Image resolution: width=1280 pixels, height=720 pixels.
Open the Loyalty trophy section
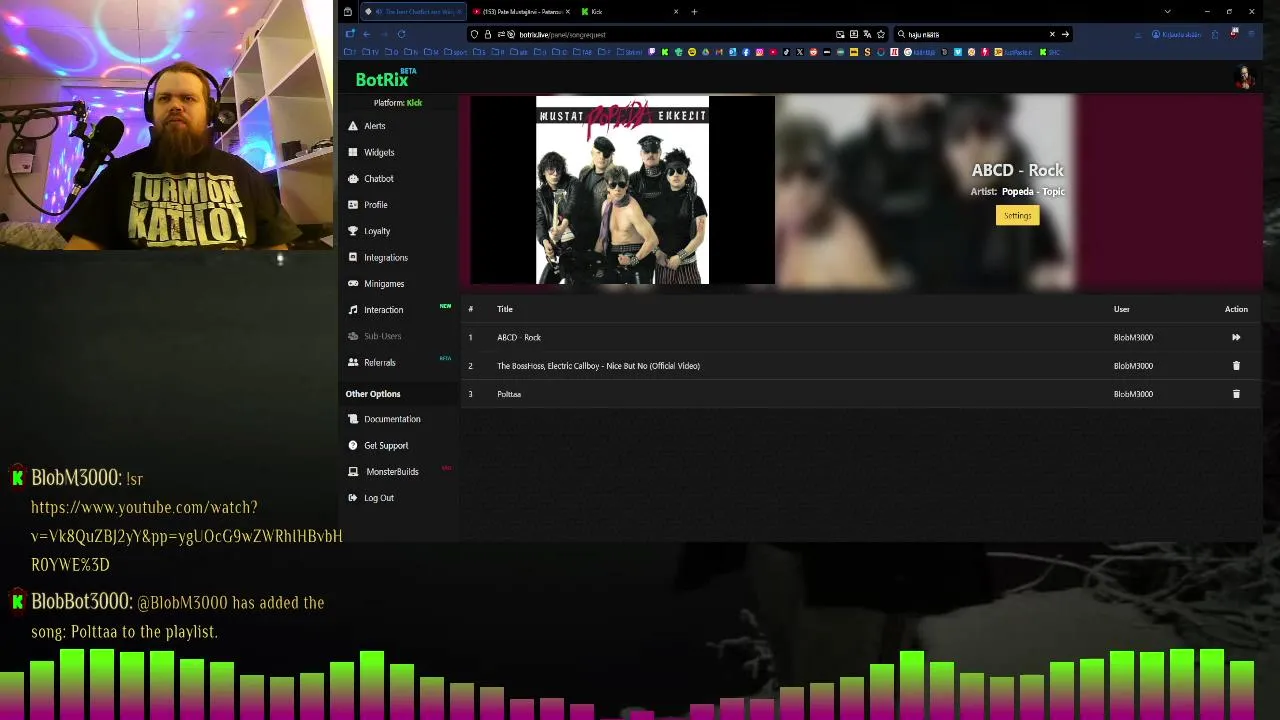point(369,231)
